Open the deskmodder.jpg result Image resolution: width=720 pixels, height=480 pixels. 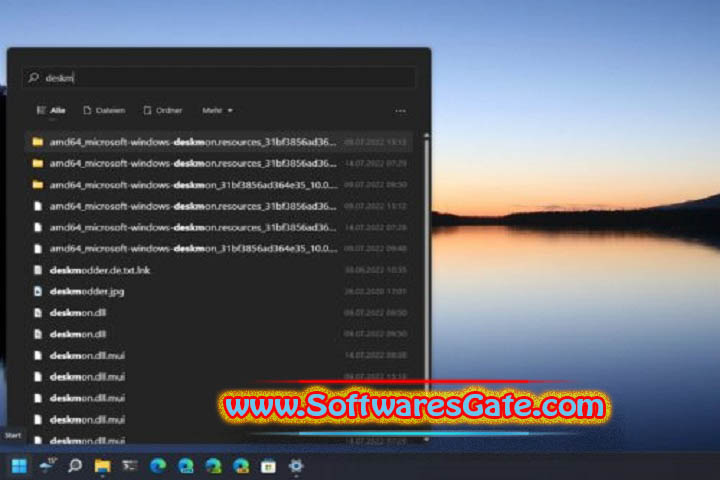pyautogui.click(x=219, y=291)
